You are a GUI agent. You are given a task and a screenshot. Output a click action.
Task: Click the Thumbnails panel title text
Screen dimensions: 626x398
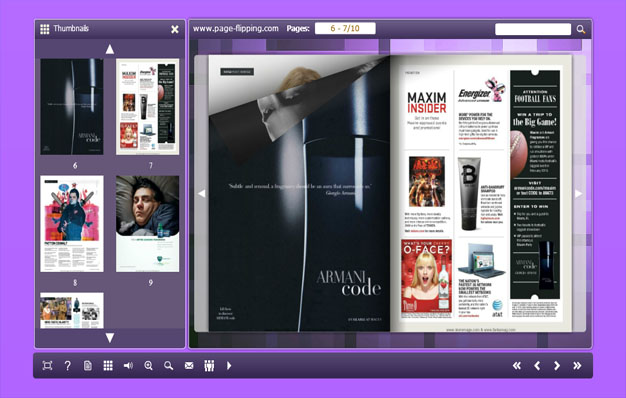71,28
